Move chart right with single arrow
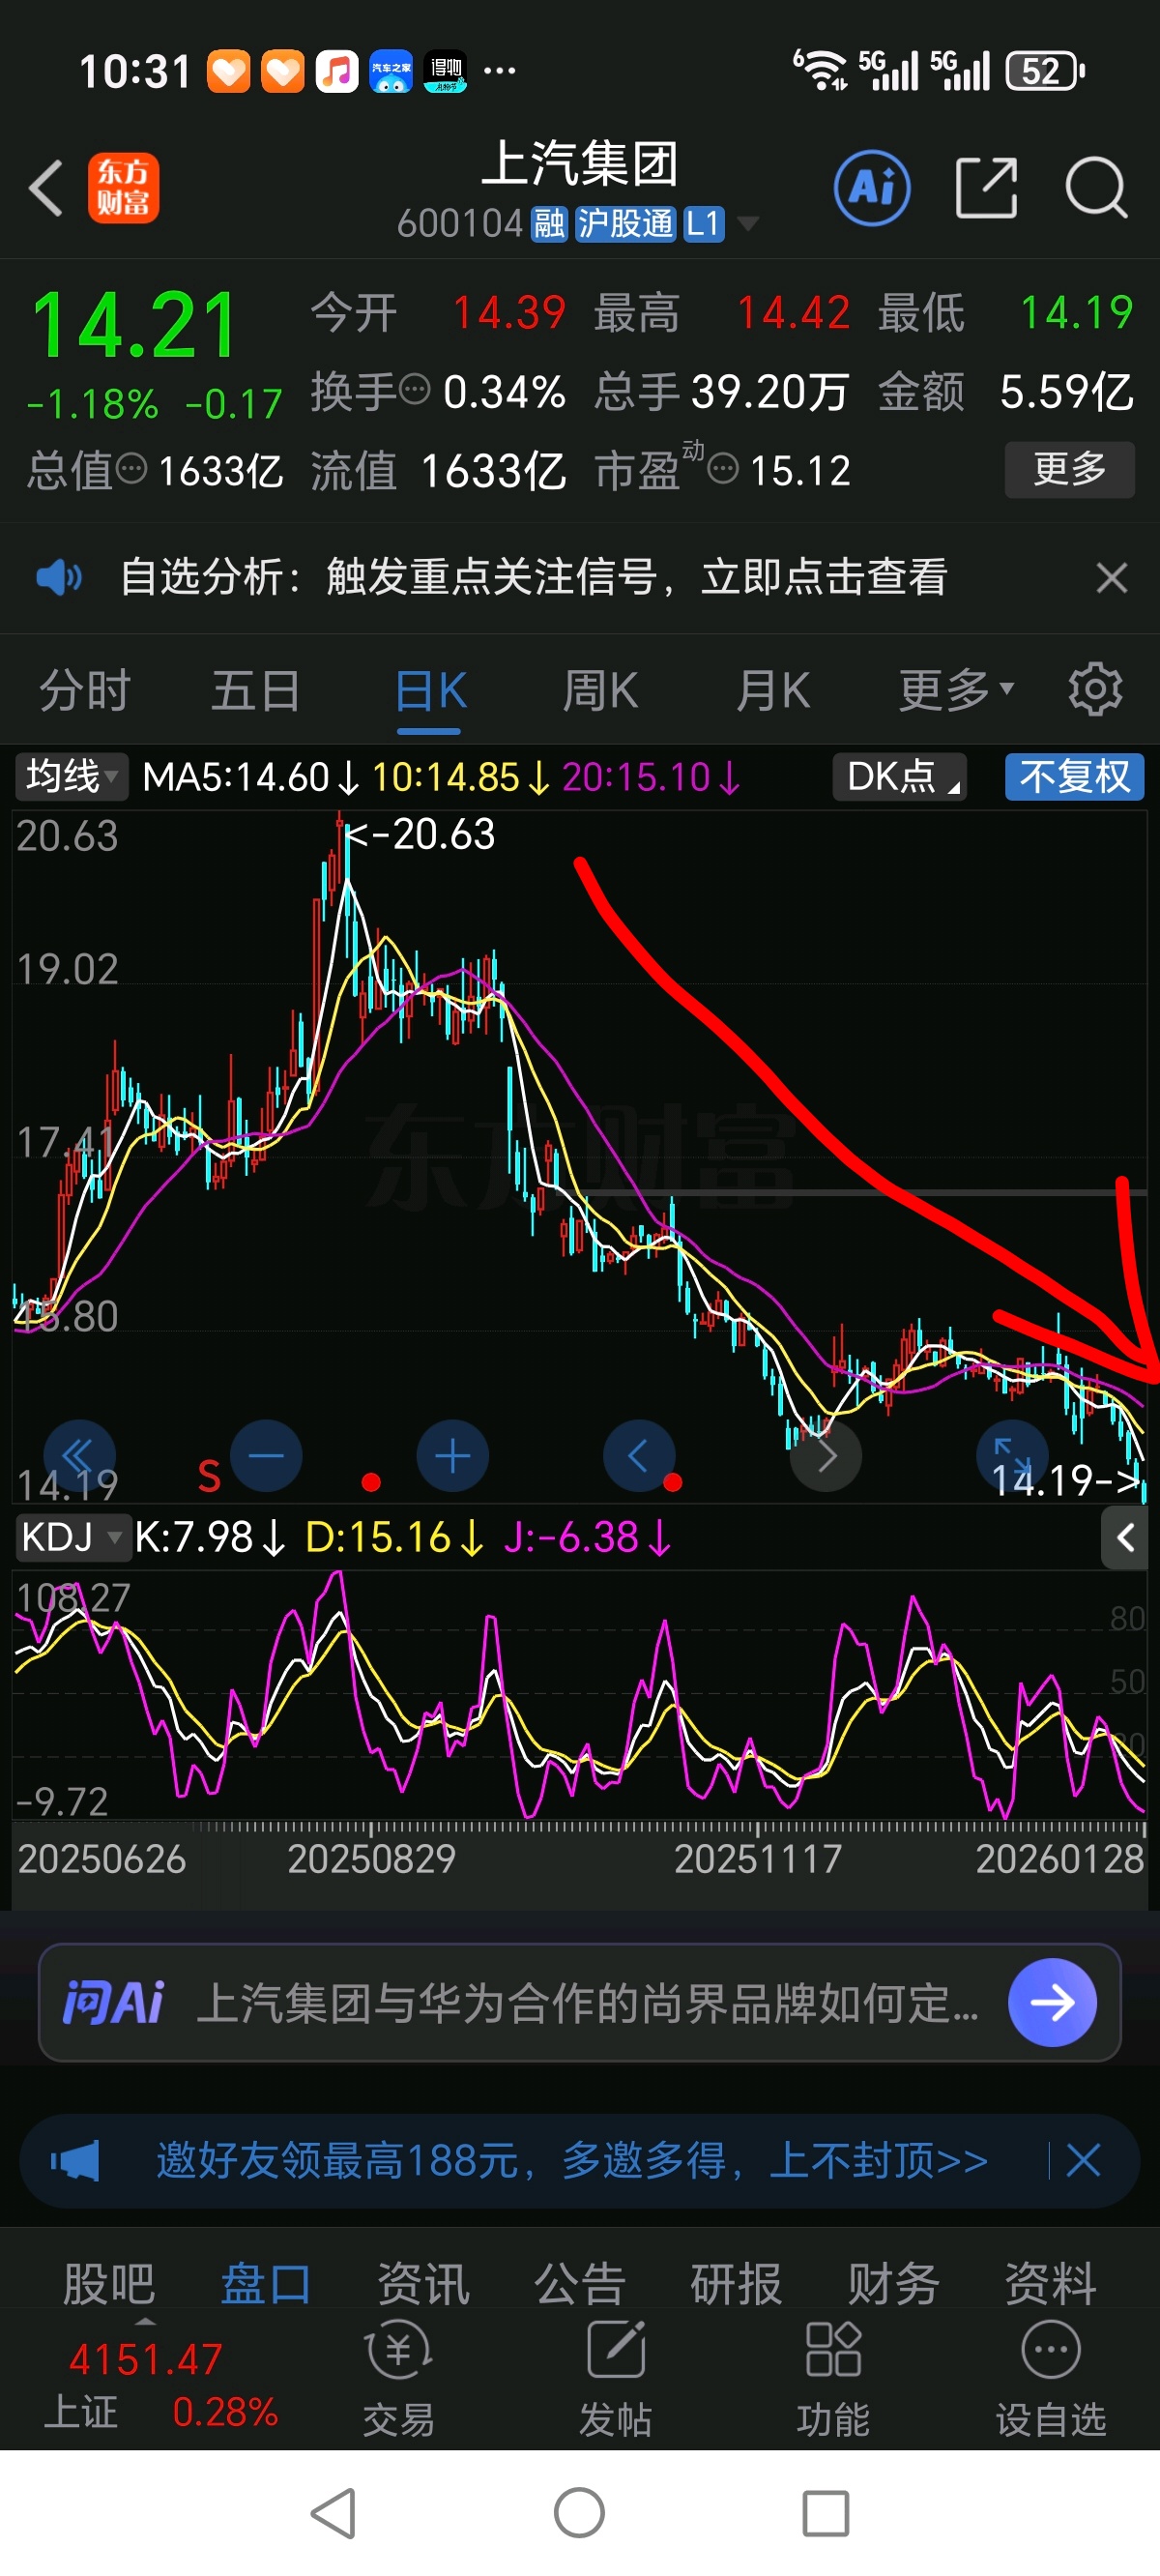 [x=826, y=1456]
